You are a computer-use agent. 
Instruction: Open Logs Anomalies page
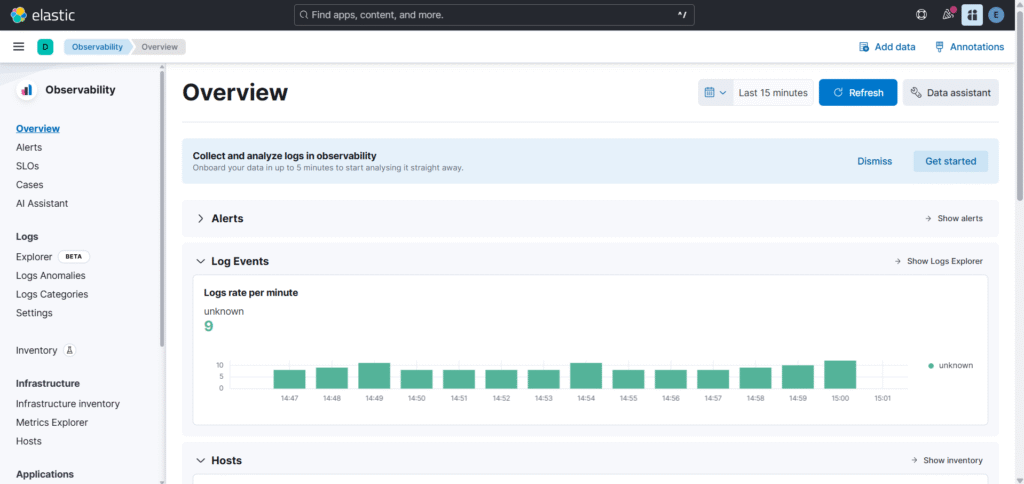click(x=50, y=276)
